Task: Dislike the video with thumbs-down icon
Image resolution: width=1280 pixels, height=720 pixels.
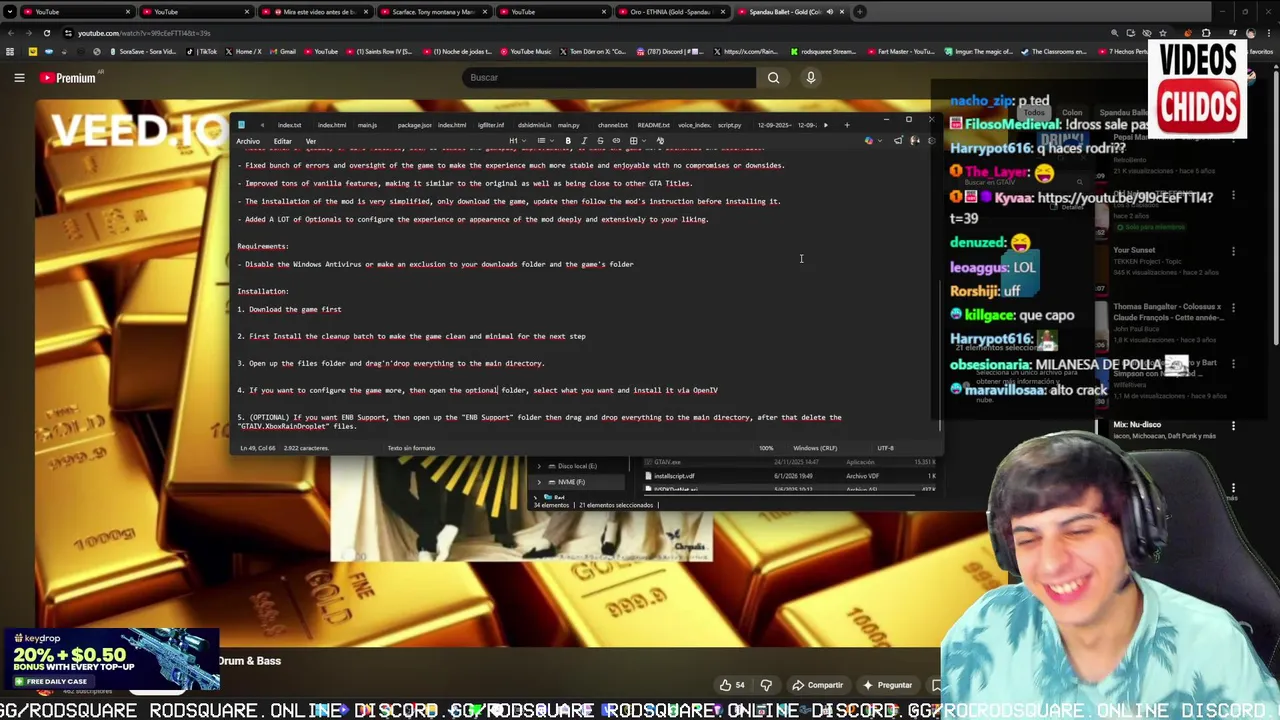Action: (x=766, y=685)
